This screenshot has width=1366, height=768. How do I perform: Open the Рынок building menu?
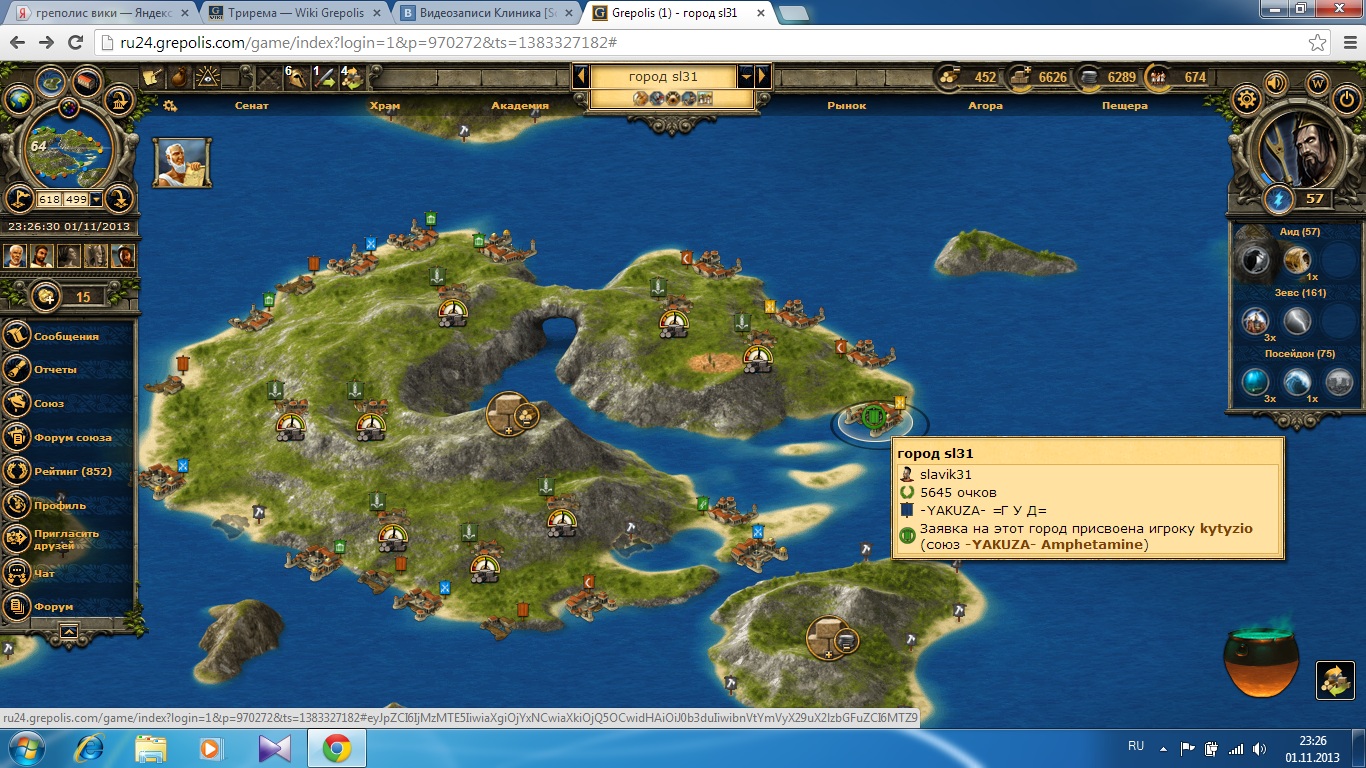pyautogui.click(x=846, y=105)
